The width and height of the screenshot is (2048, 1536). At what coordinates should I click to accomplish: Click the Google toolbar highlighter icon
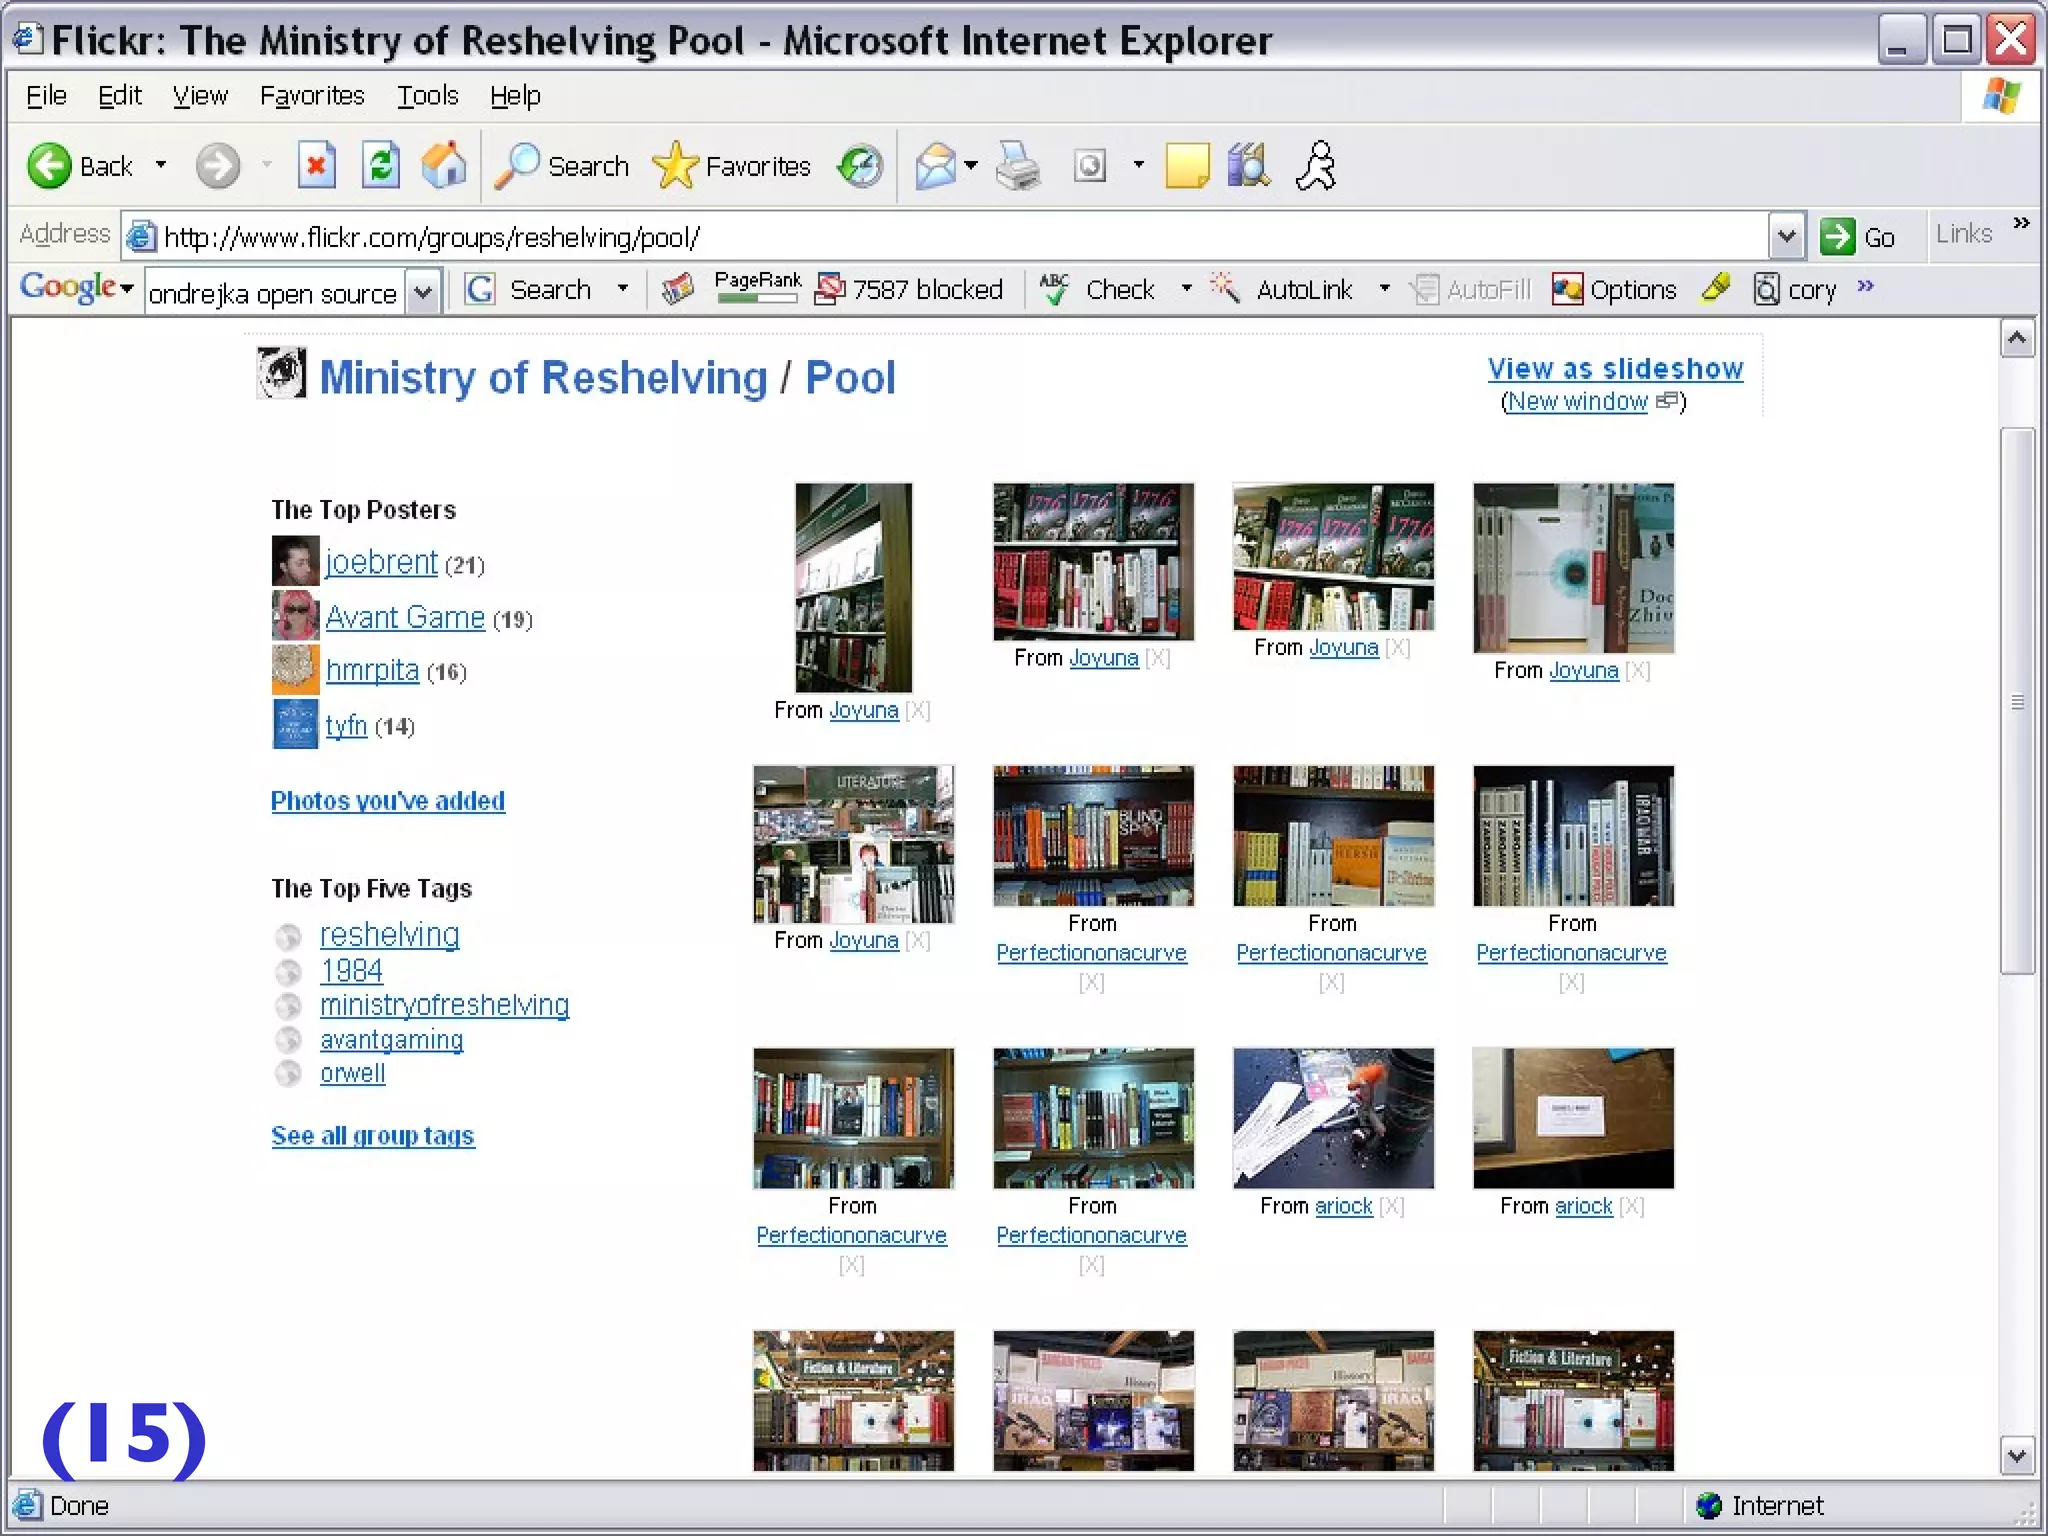coord(1715,288)
